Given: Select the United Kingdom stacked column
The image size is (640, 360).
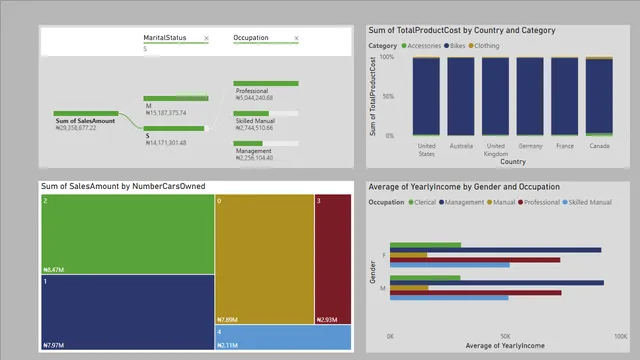Looking at the screenshot, I should [496, 96].
